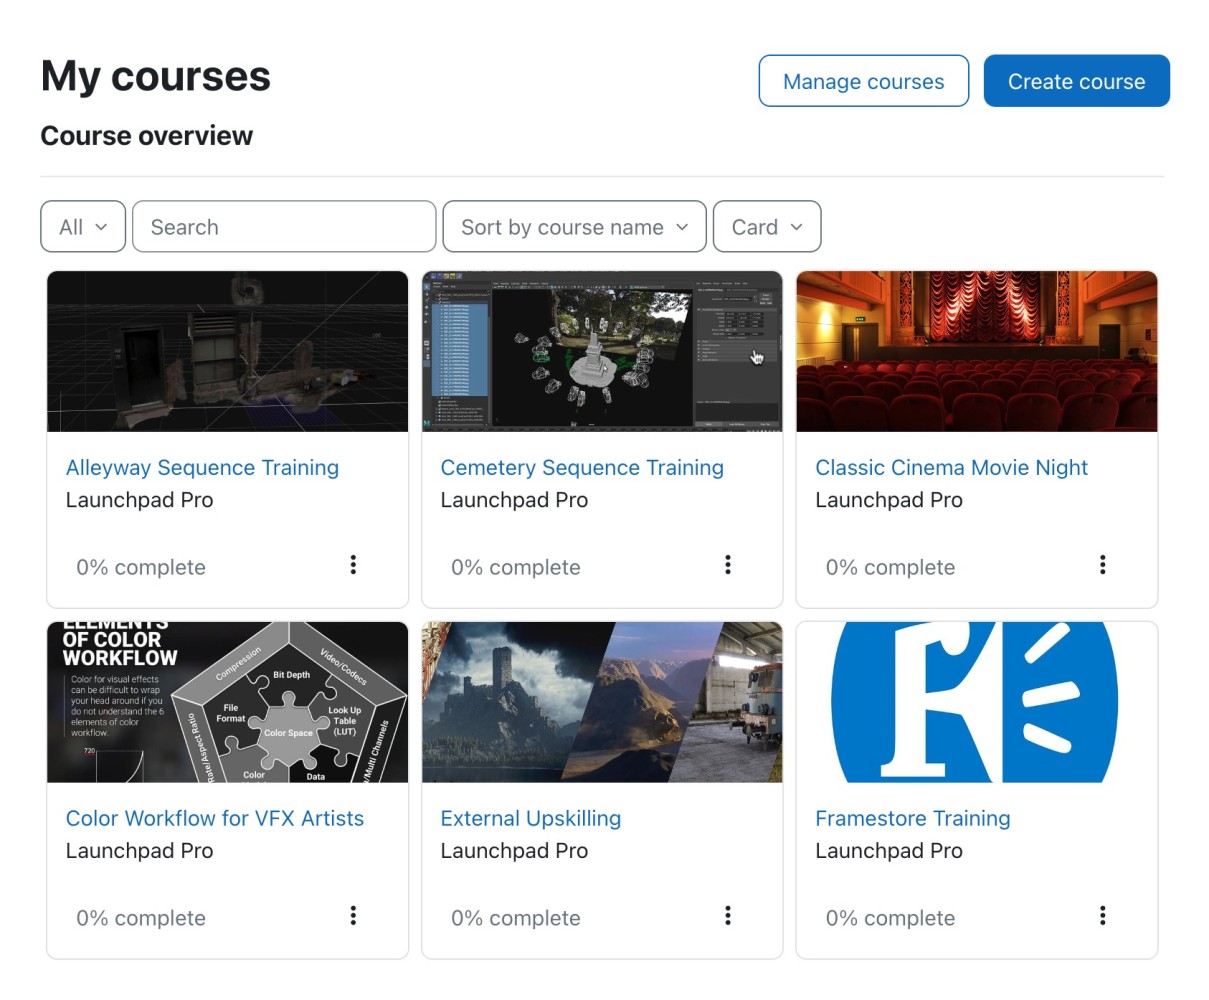Open the Cemetery Sequence Training link
The image size is (1209, 1000).
click(582, 468)
